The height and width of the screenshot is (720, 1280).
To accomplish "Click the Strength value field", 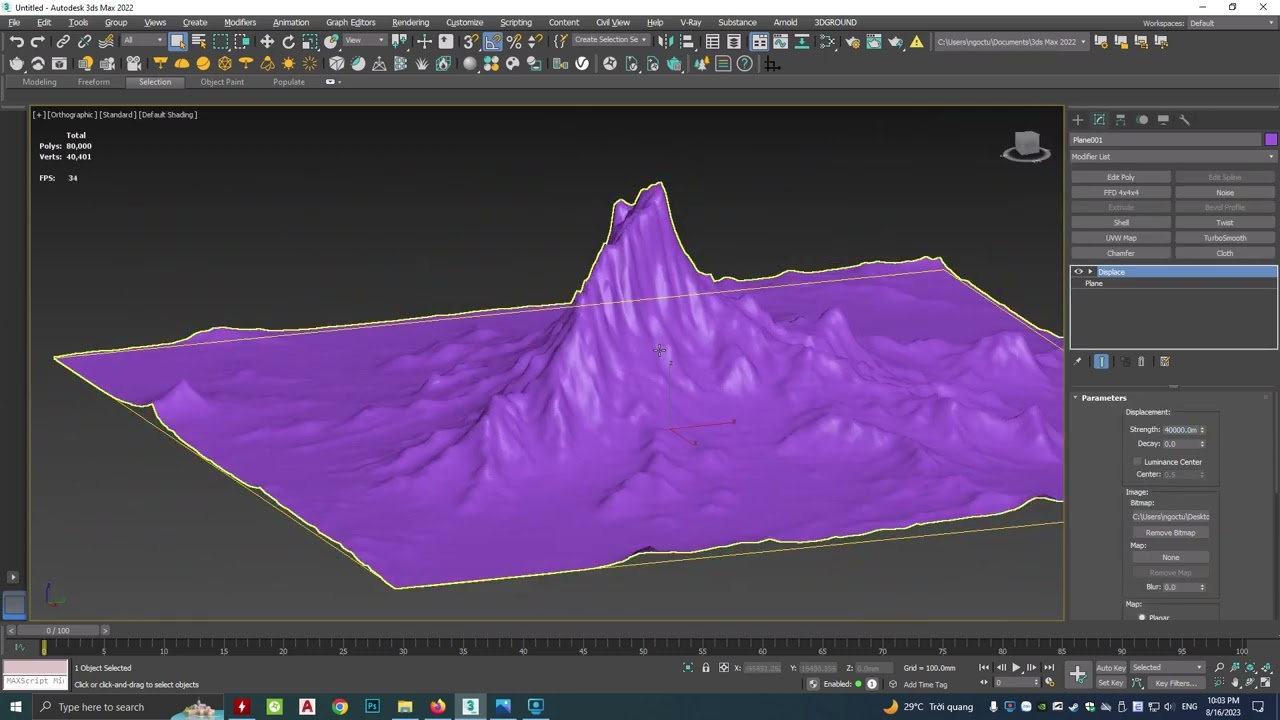I will (1180, 430).
